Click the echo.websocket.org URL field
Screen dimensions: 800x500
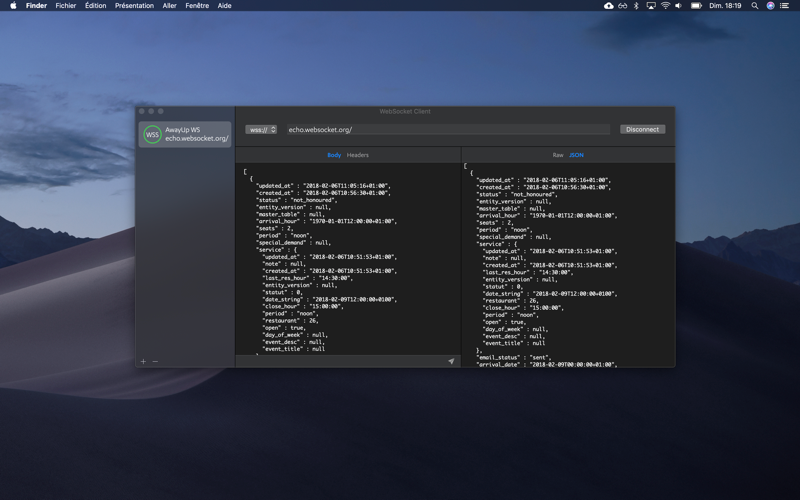tap(448, 130)
